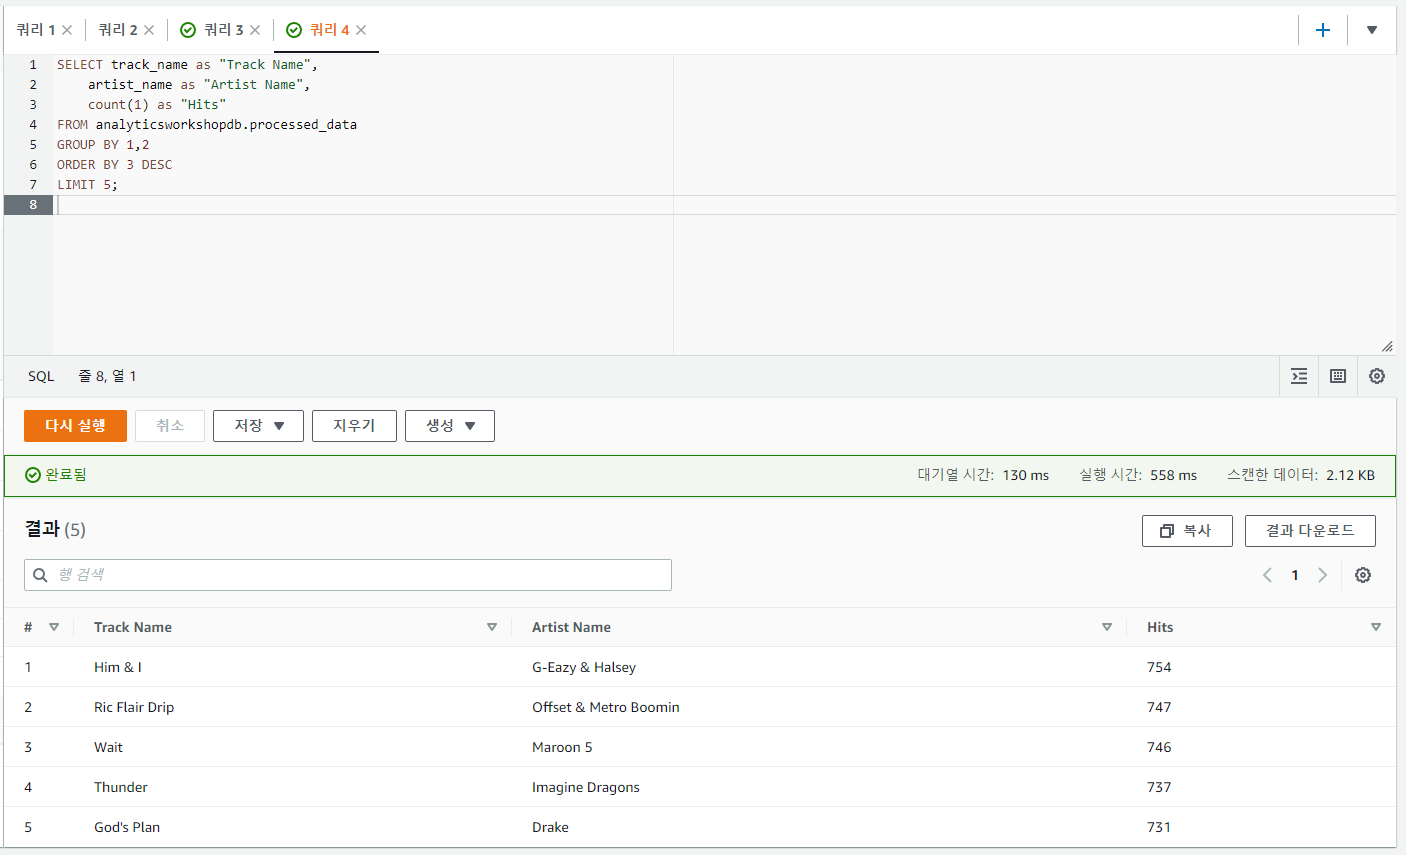Click the 'Imagine Dragons' artist cell

pyautogui.click(x=586, y=787)
